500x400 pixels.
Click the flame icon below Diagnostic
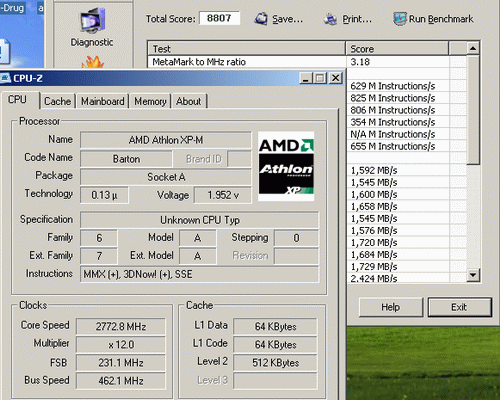[x=93, y=62]
